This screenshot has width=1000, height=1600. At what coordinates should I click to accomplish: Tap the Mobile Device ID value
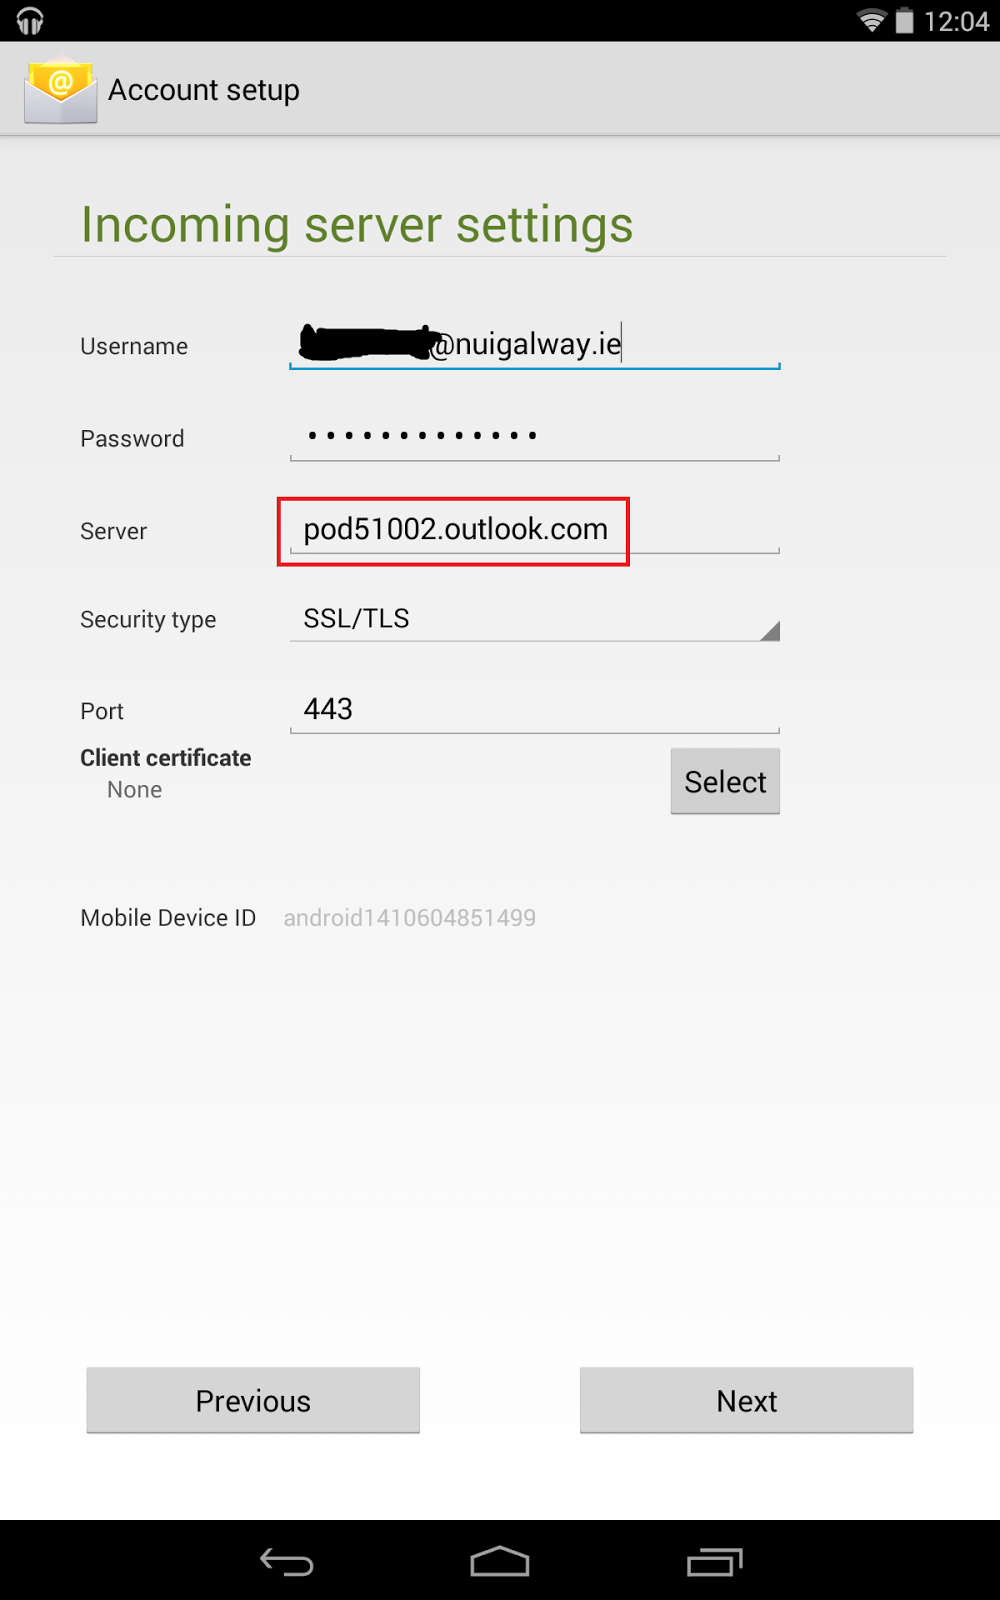[x=410, y=918]
